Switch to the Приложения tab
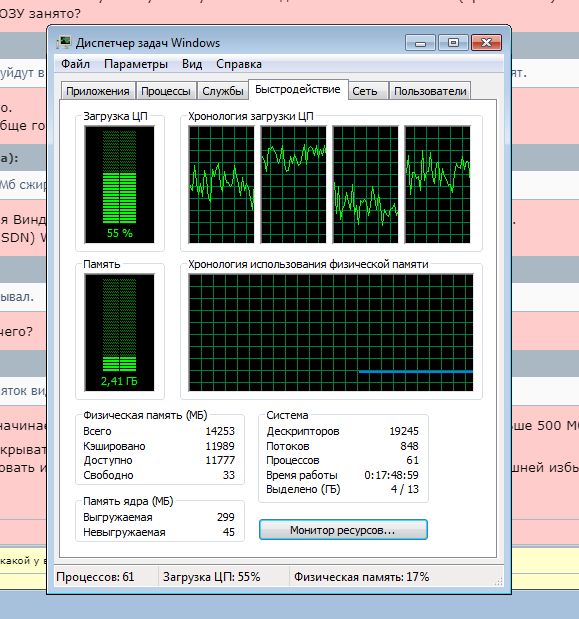The height and width of the screenshot is (619, 579). coord(98,91)
